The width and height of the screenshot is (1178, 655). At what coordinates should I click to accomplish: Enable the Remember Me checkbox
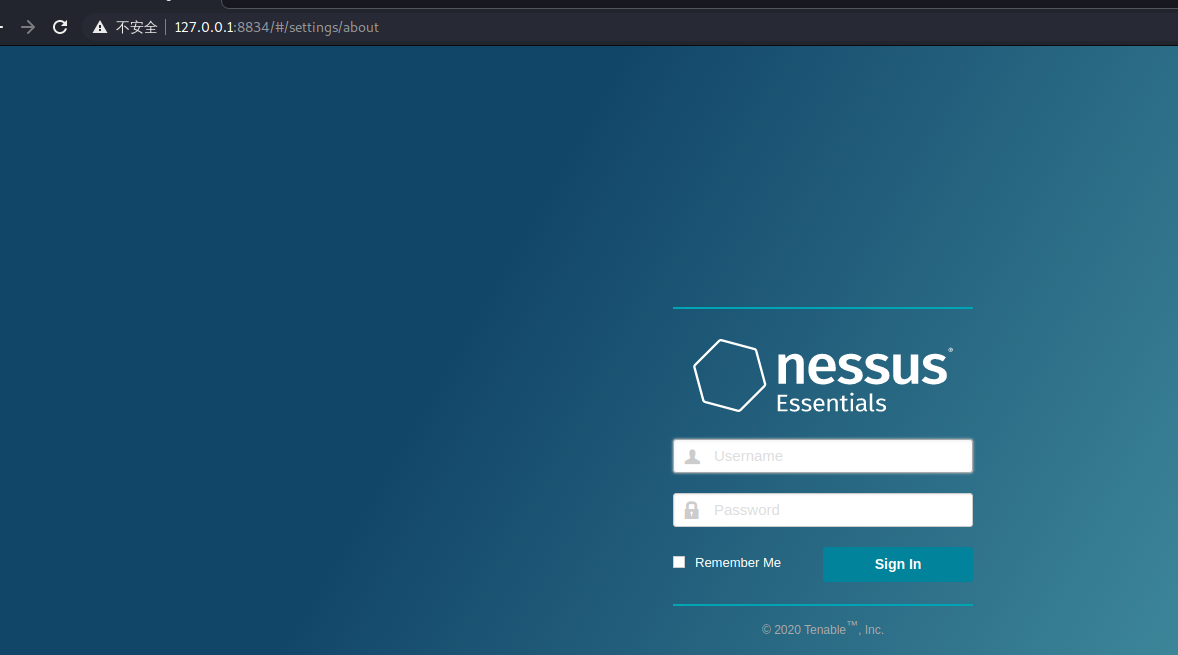(679, 562)
